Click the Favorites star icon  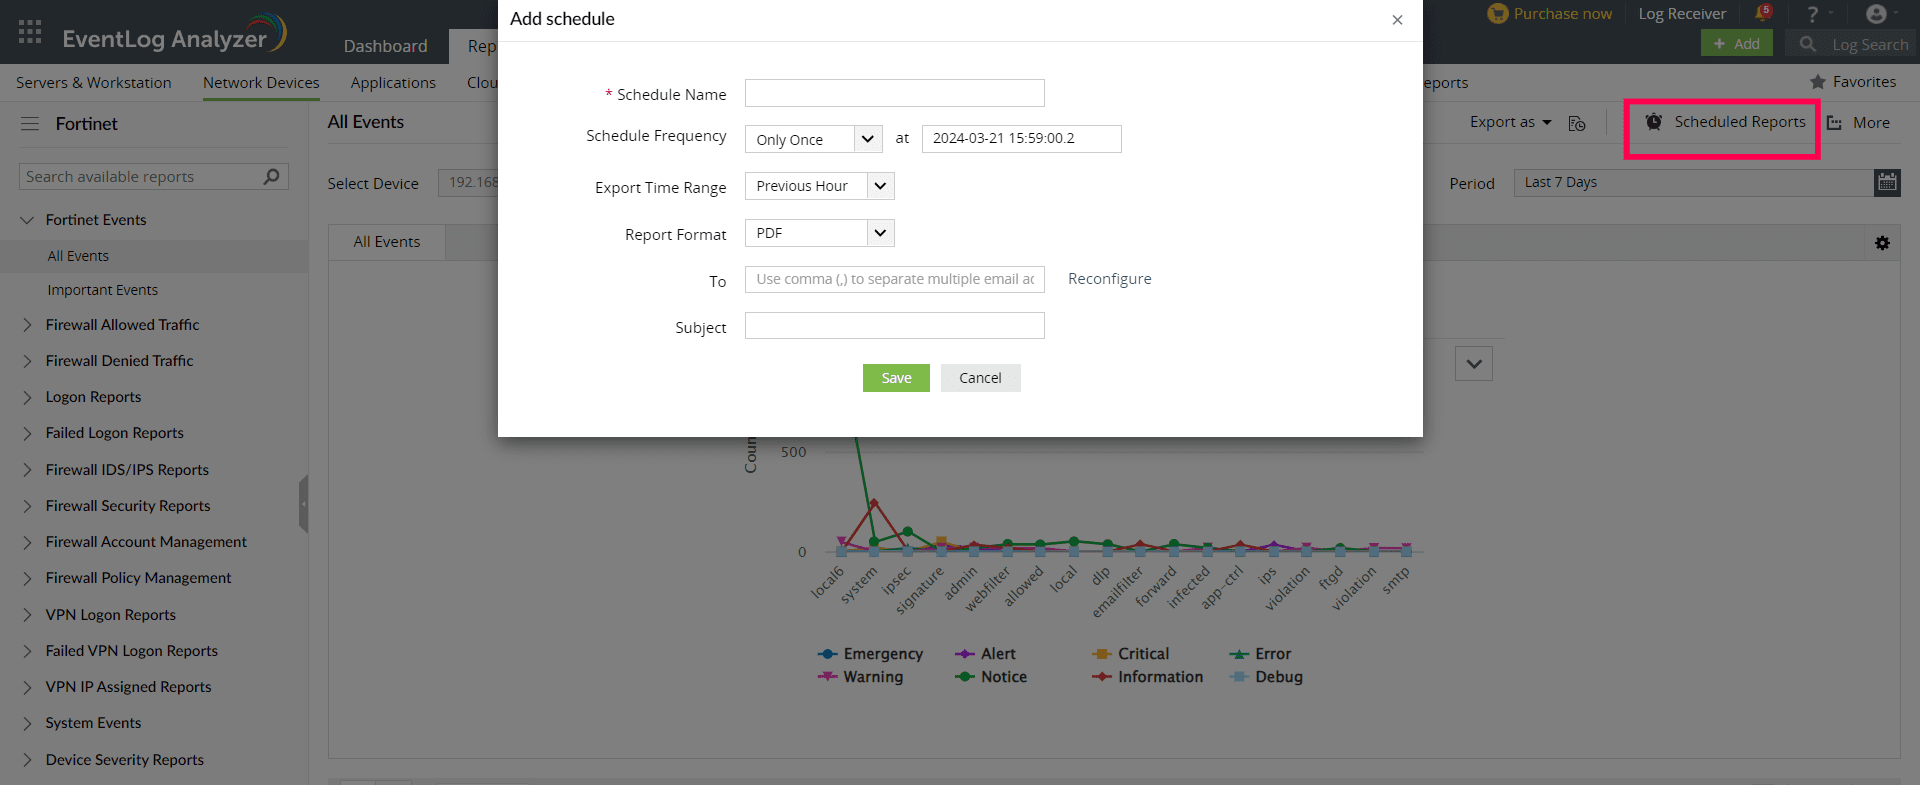pos(1818,82)
